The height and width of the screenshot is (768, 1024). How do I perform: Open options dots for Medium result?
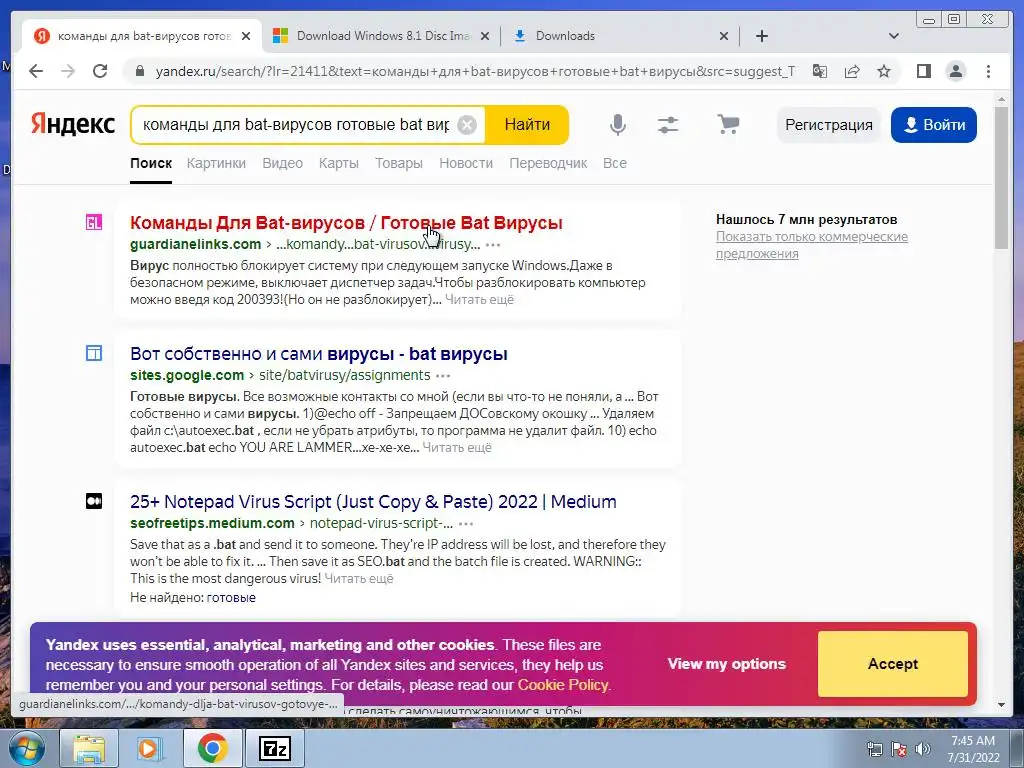tap(466, 524)
